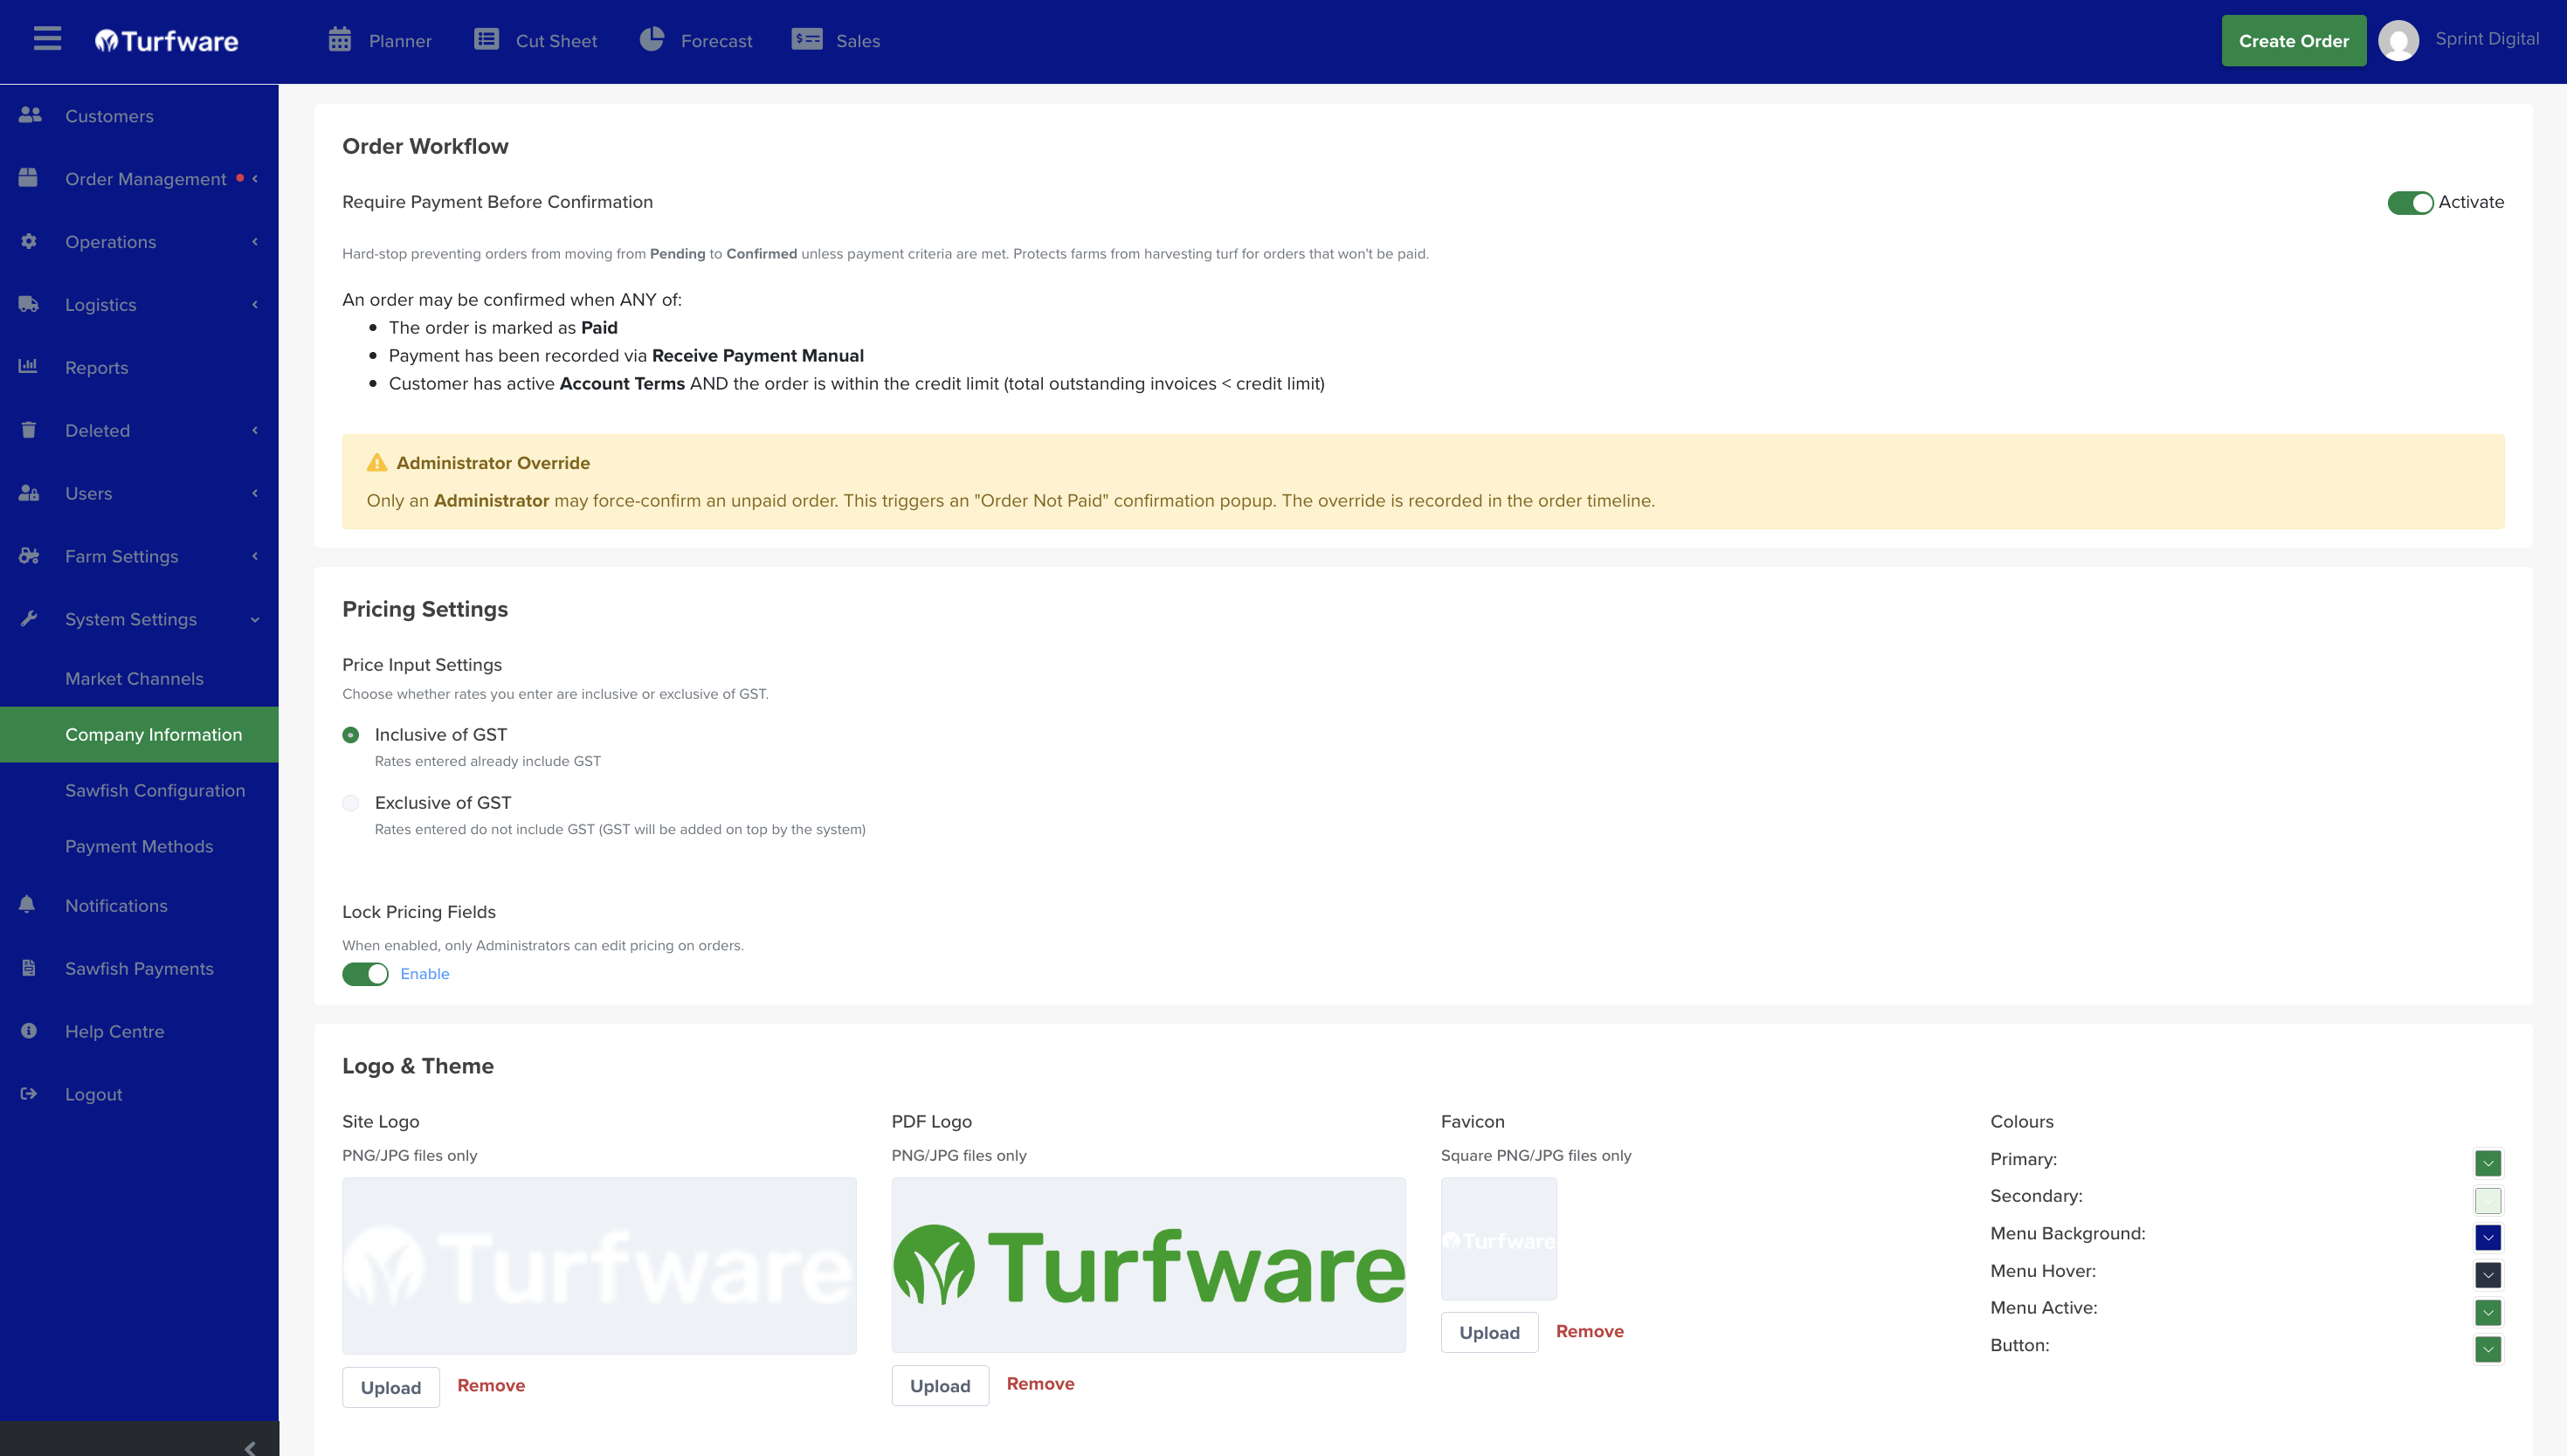
Task: Click the Farm Settings tractor icon
Action: tap(29, 556)
